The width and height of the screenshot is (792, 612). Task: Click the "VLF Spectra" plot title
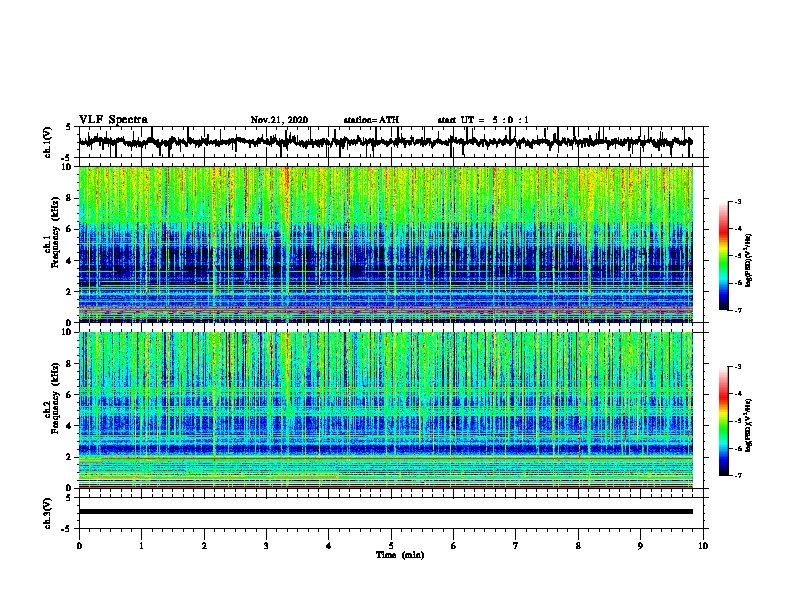113,120
